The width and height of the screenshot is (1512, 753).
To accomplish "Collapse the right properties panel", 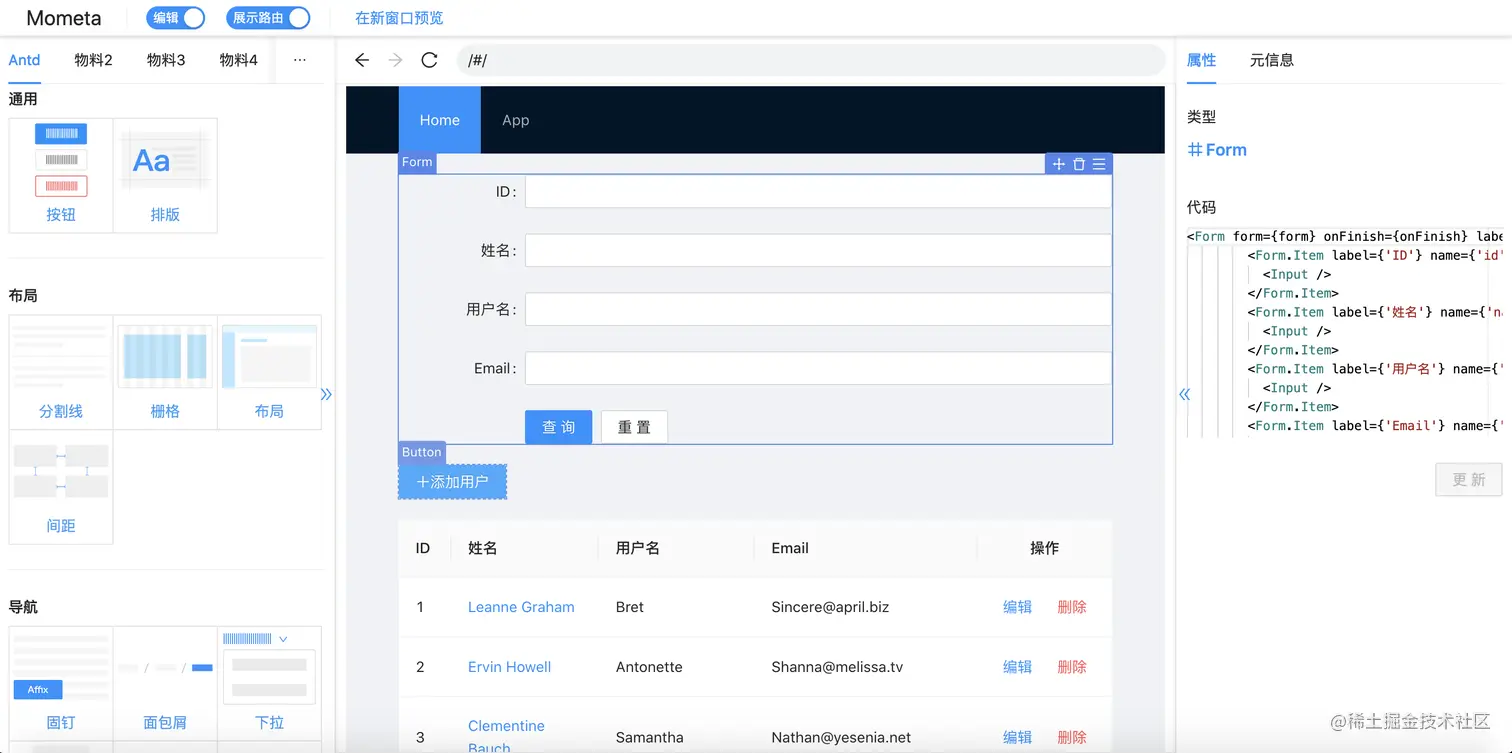I will [x=1185, y=394].
